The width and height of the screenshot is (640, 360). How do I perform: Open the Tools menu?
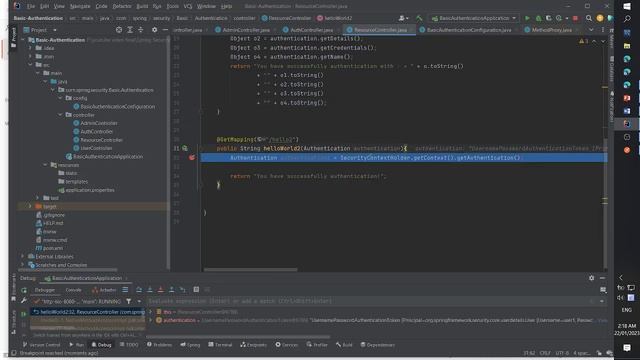[173, 6]
